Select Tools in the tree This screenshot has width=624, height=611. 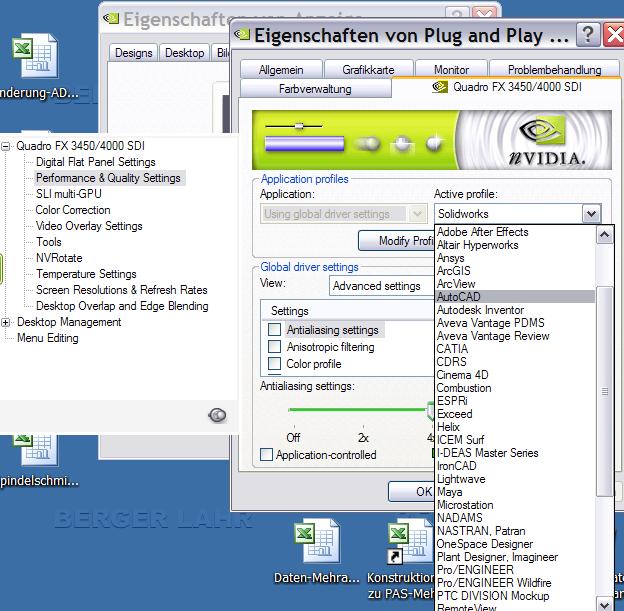[x=49, y=242]
